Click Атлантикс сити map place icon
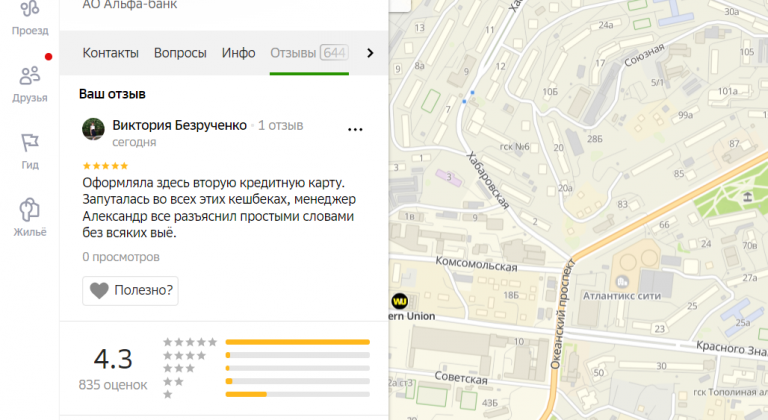Image resolution: width=768 pixels, height=420 pixels. [622, 282]
